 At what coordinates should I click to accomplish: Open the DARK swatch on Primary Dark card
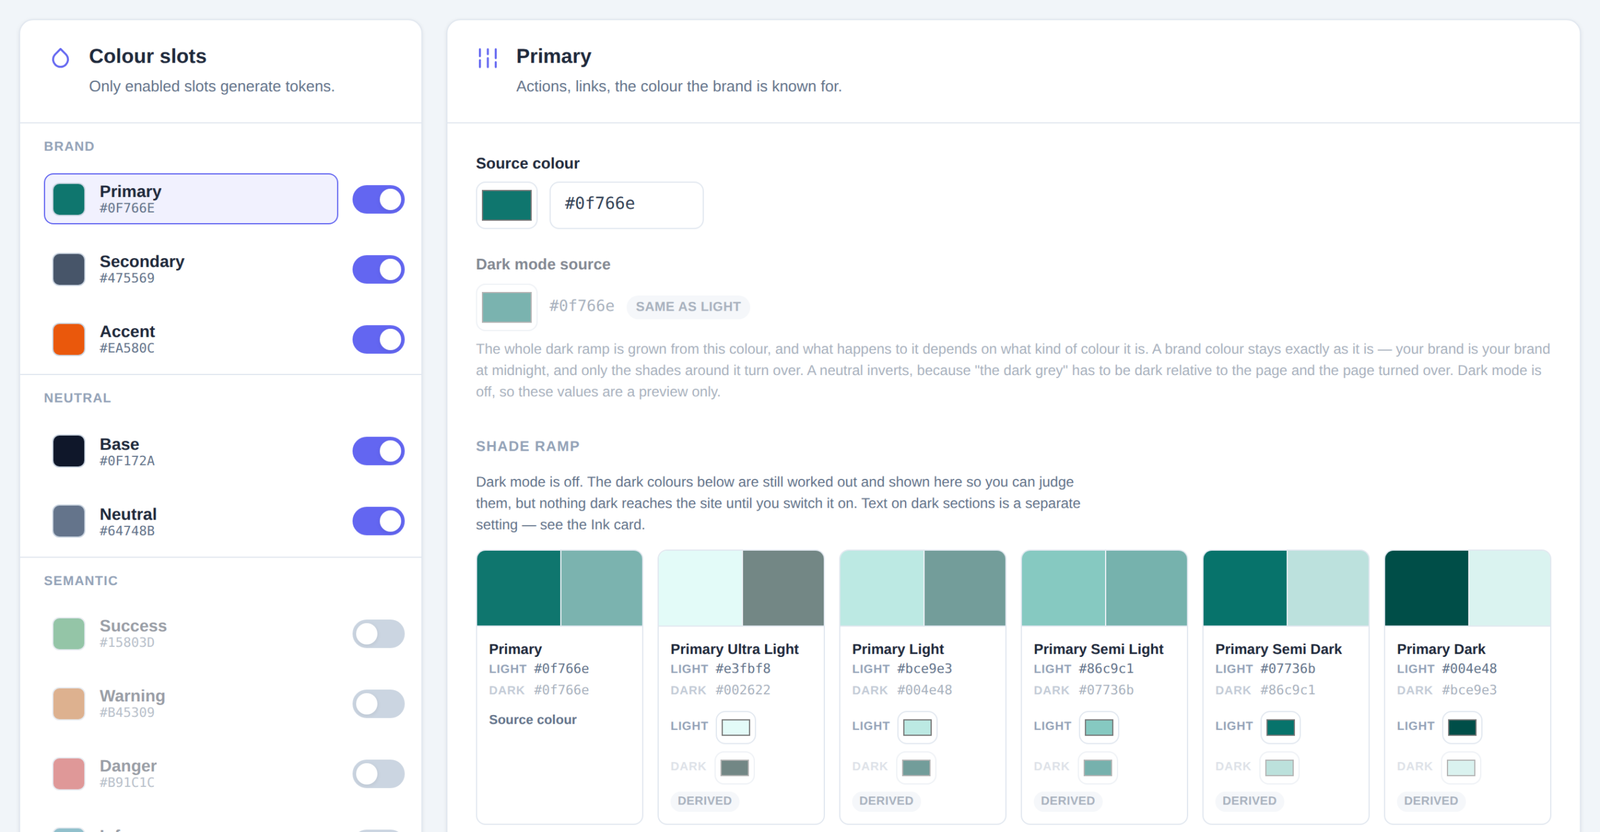(x=1461, y=768)
